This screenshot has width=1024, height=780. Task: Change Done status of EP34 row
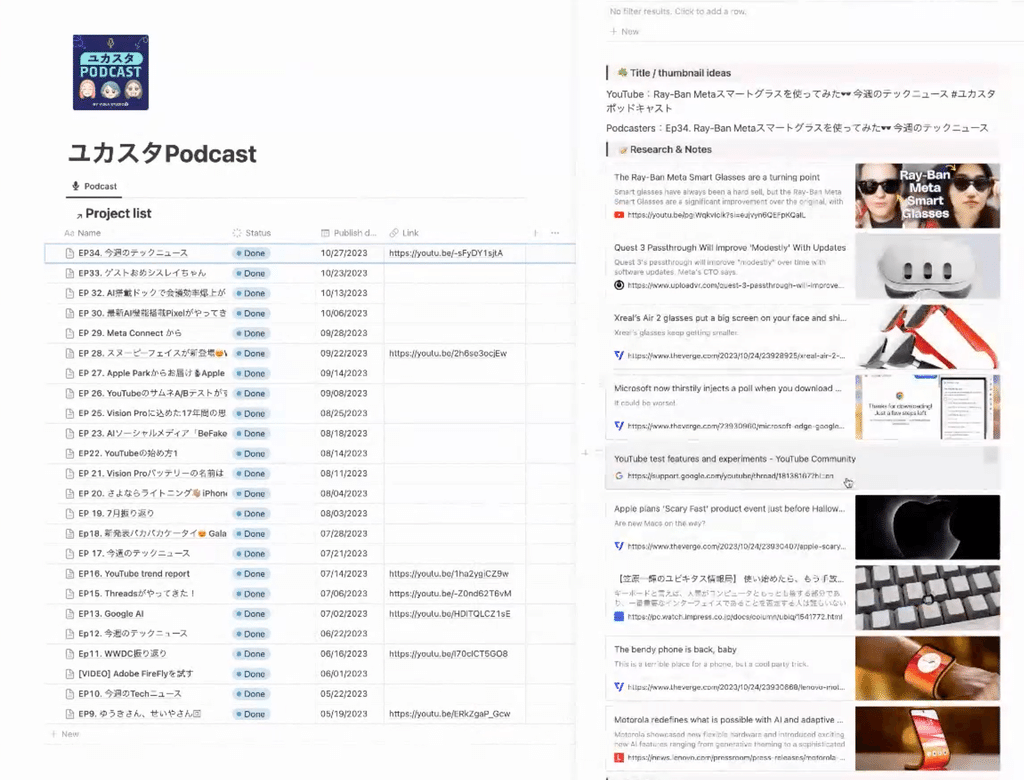(250, 253)
